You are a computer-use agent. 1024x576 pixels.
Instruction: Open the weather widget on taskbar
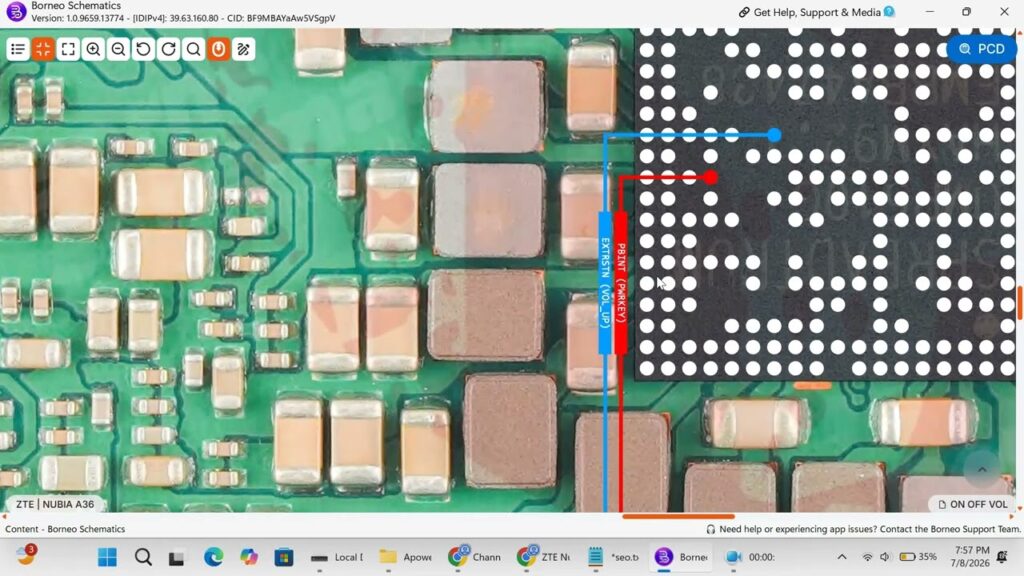click(x=25, y=555)
